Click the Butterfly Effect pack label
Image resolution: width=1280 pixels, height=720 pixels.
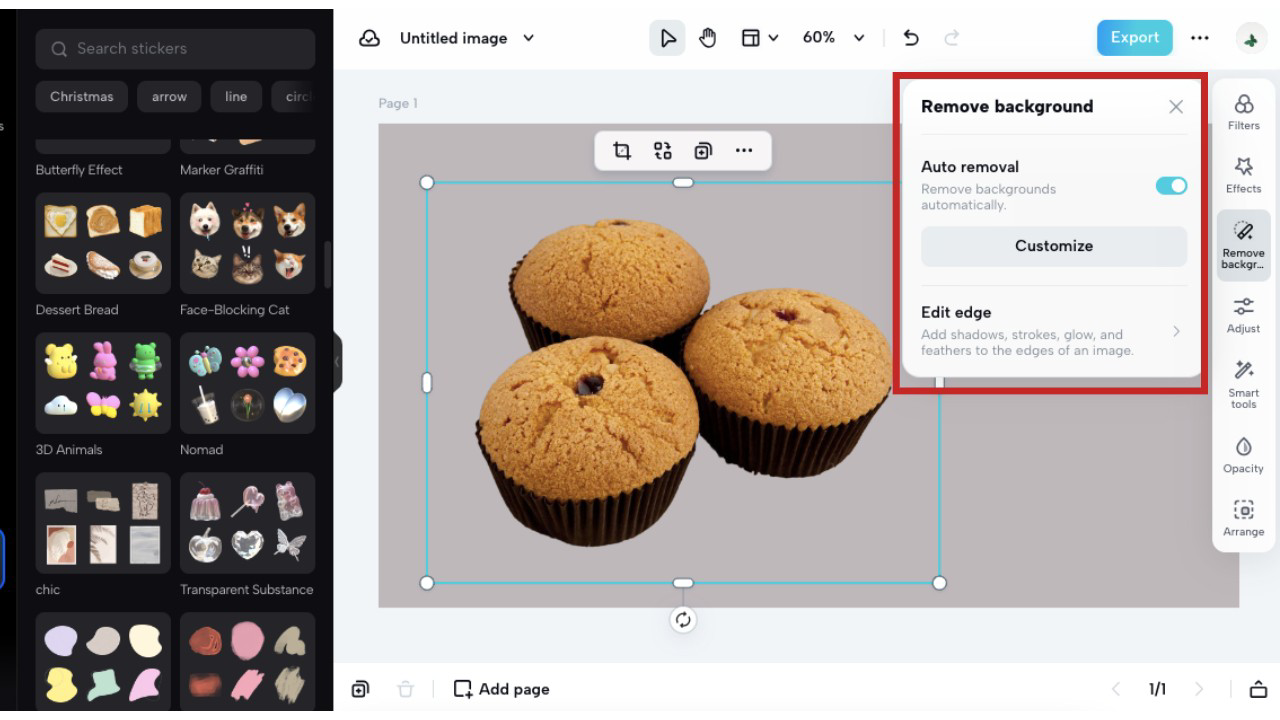click(x=79, y=170)
